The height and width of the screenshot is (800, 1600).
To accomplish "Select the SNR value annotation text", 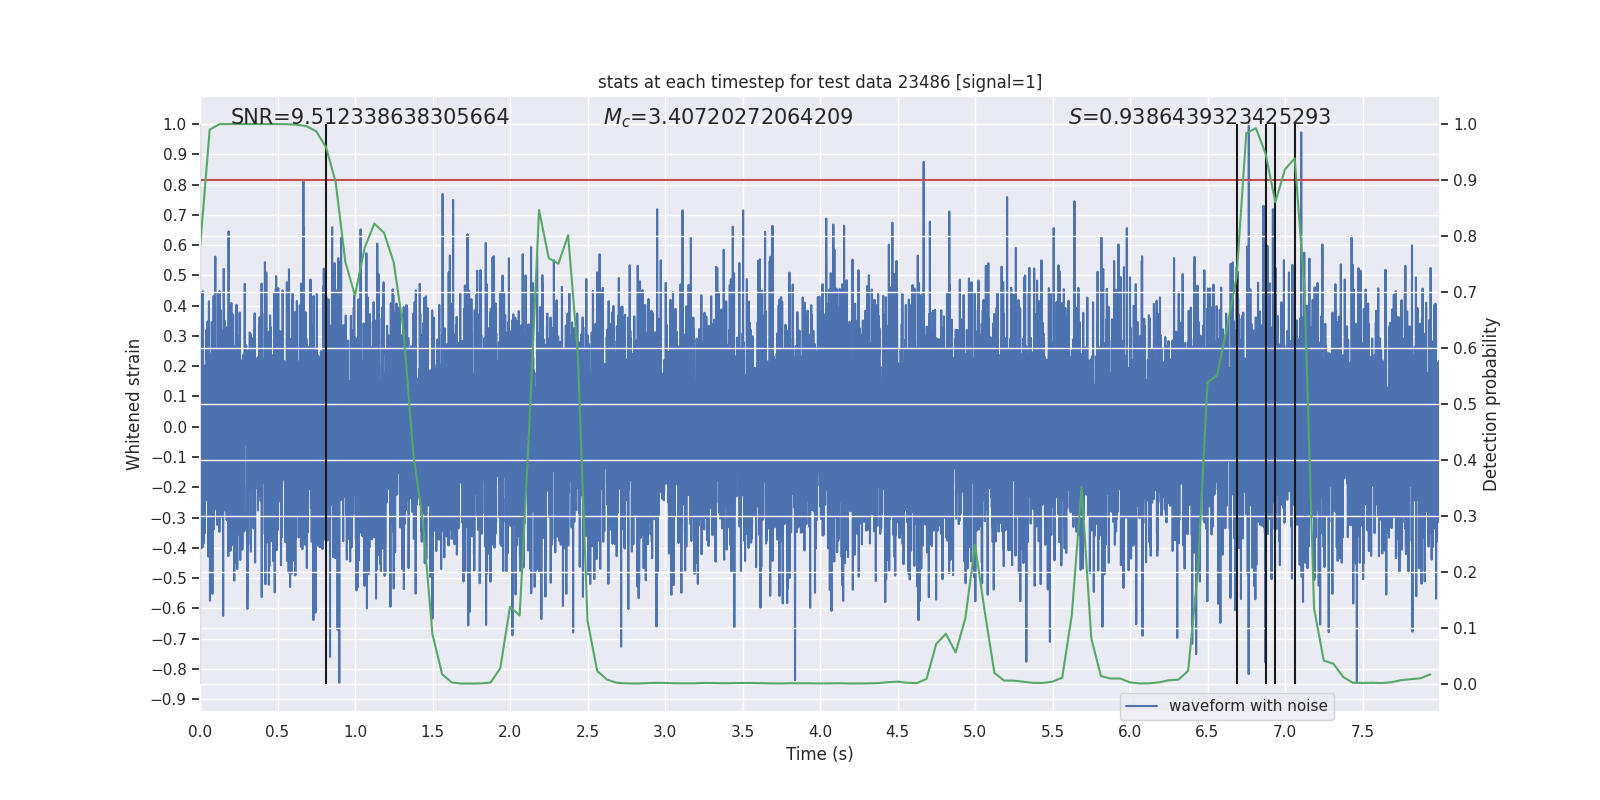I will click(x=370, y=117).
